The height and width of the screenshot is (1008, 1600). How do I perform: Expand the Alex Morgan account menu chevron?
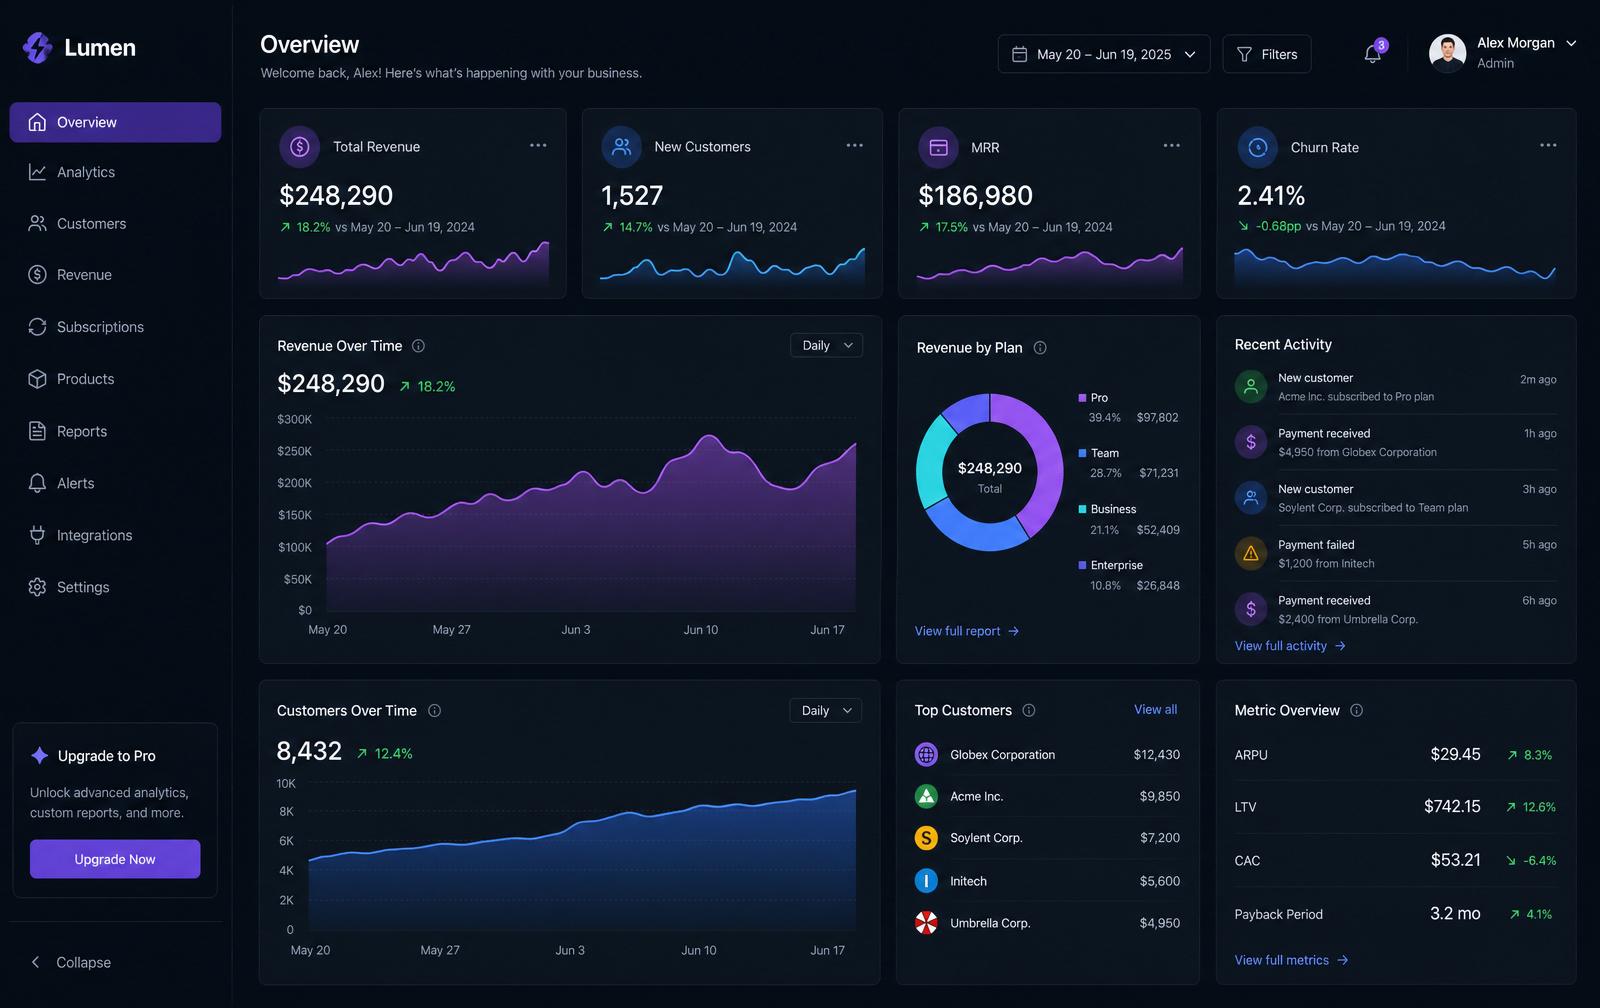click(1571, 44)
